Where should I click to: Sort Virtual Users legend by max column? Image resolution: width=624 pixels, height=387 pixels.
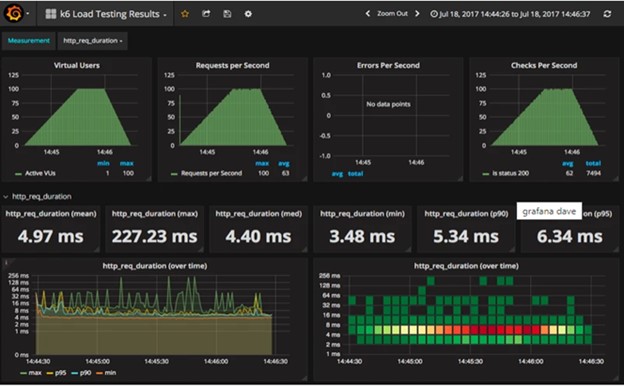pos(127,163)
